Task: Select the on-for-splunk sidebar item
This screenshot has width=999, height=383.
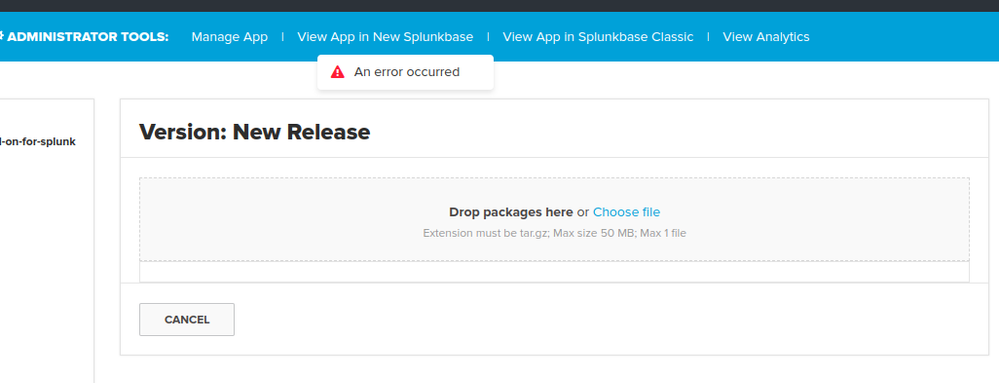Action: tap(38, 141)
